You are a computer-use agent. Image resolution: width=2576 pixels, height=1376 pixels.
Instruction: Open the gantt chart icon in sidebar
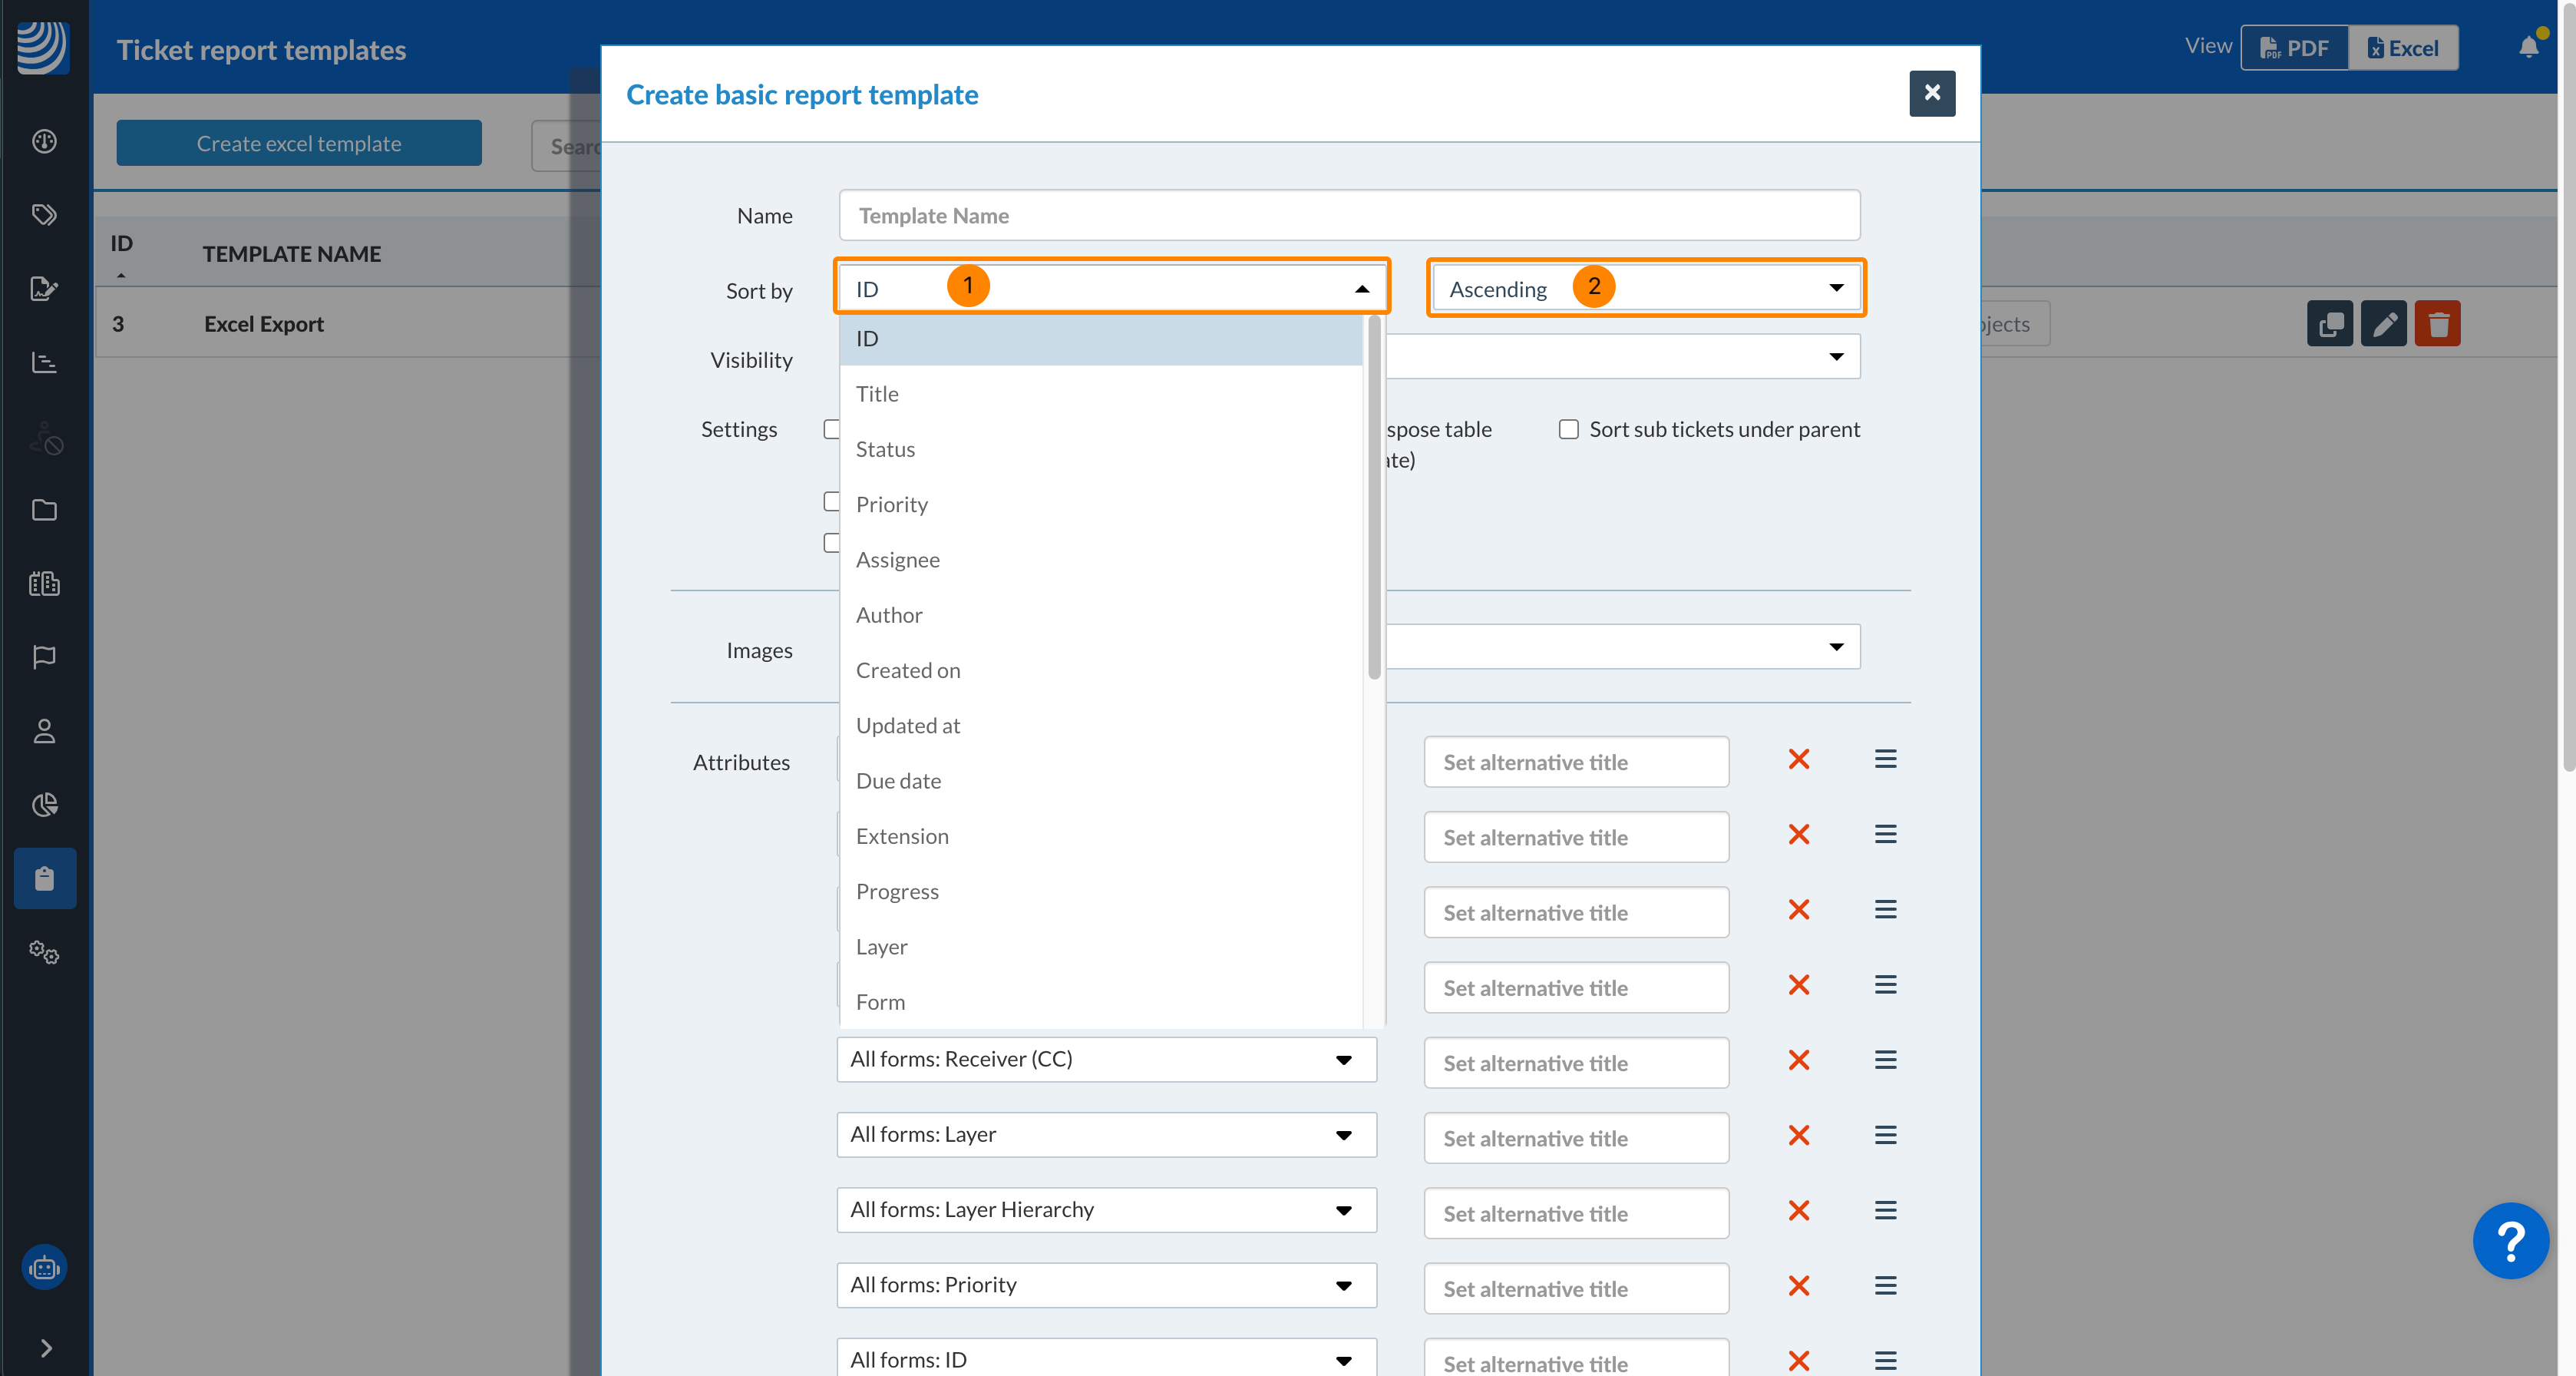(44, 362)
